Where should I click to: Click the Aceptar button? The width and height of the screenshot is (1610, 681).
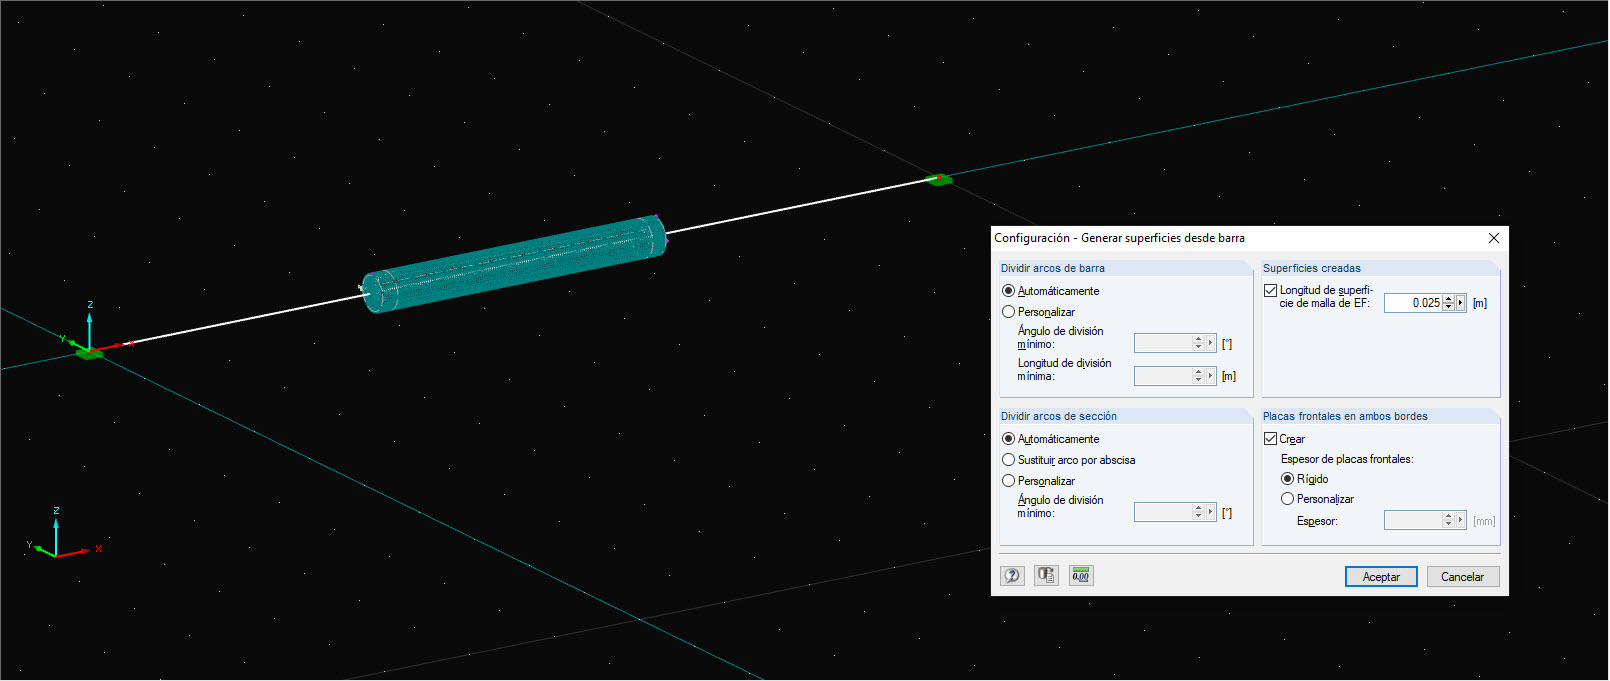pyautogui.click(x=1381, y=577)
